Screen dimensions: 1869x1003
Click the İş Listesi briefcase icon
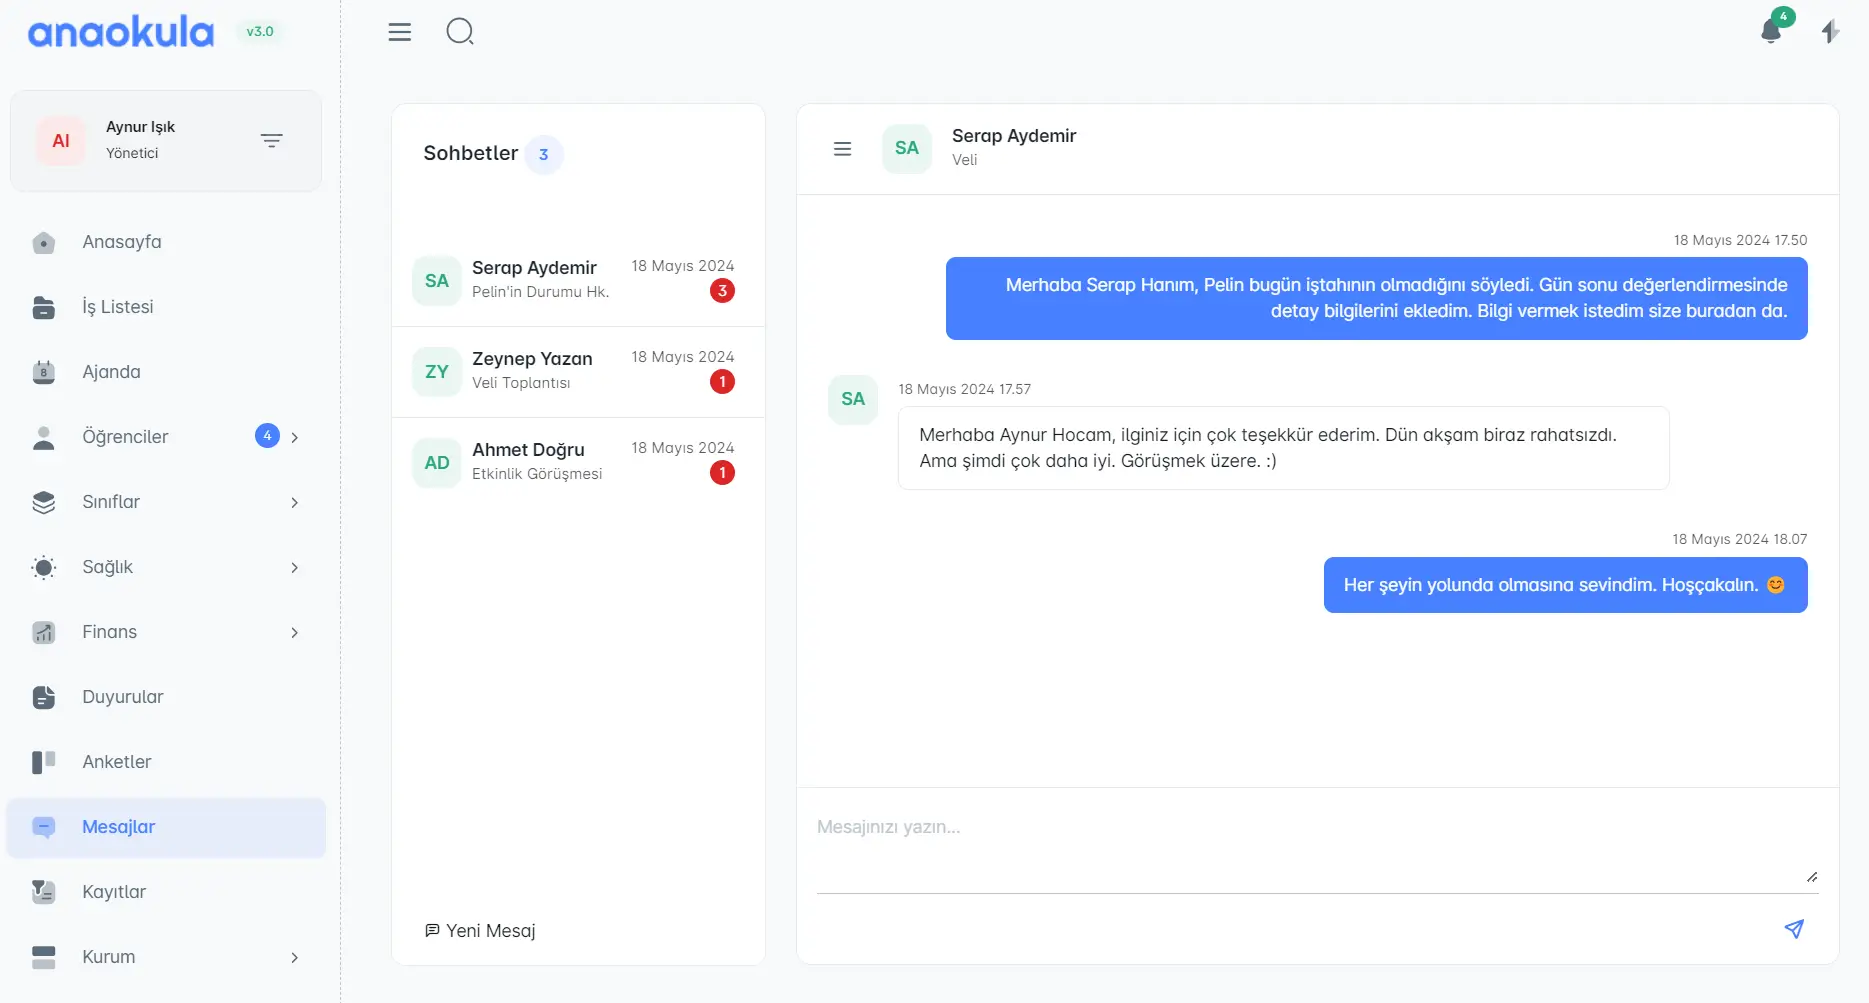pos(44,307)
